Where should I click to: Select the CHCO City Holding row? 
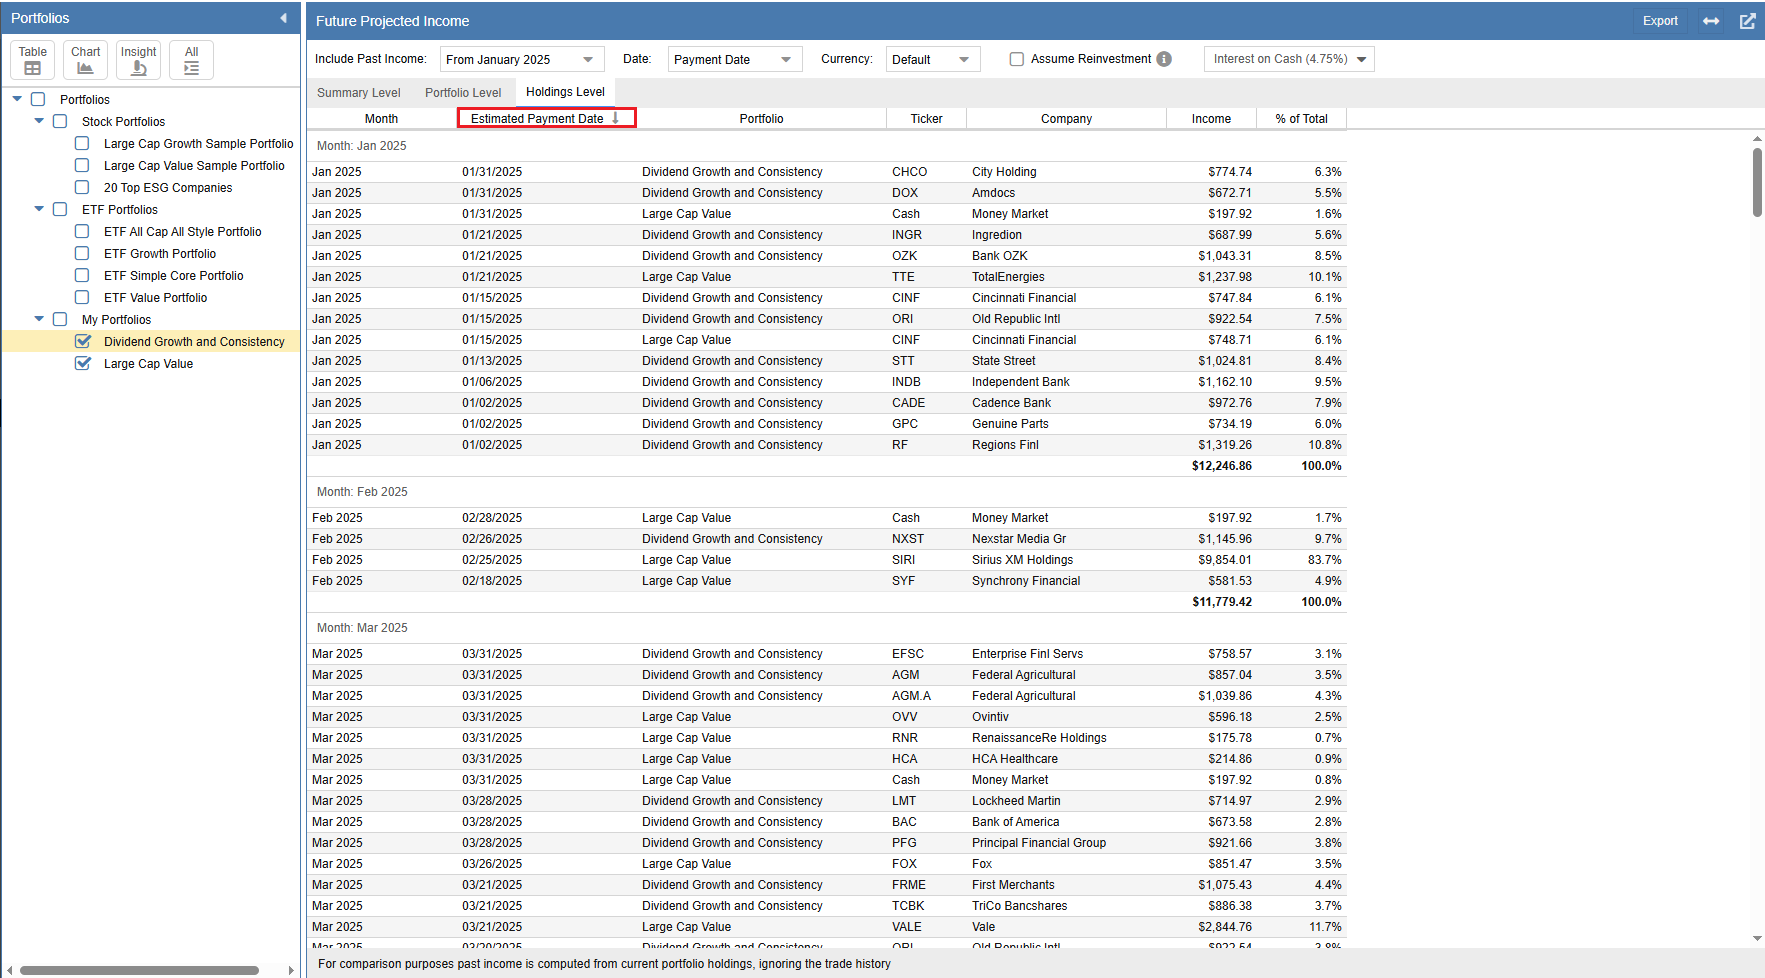[826, 172]
